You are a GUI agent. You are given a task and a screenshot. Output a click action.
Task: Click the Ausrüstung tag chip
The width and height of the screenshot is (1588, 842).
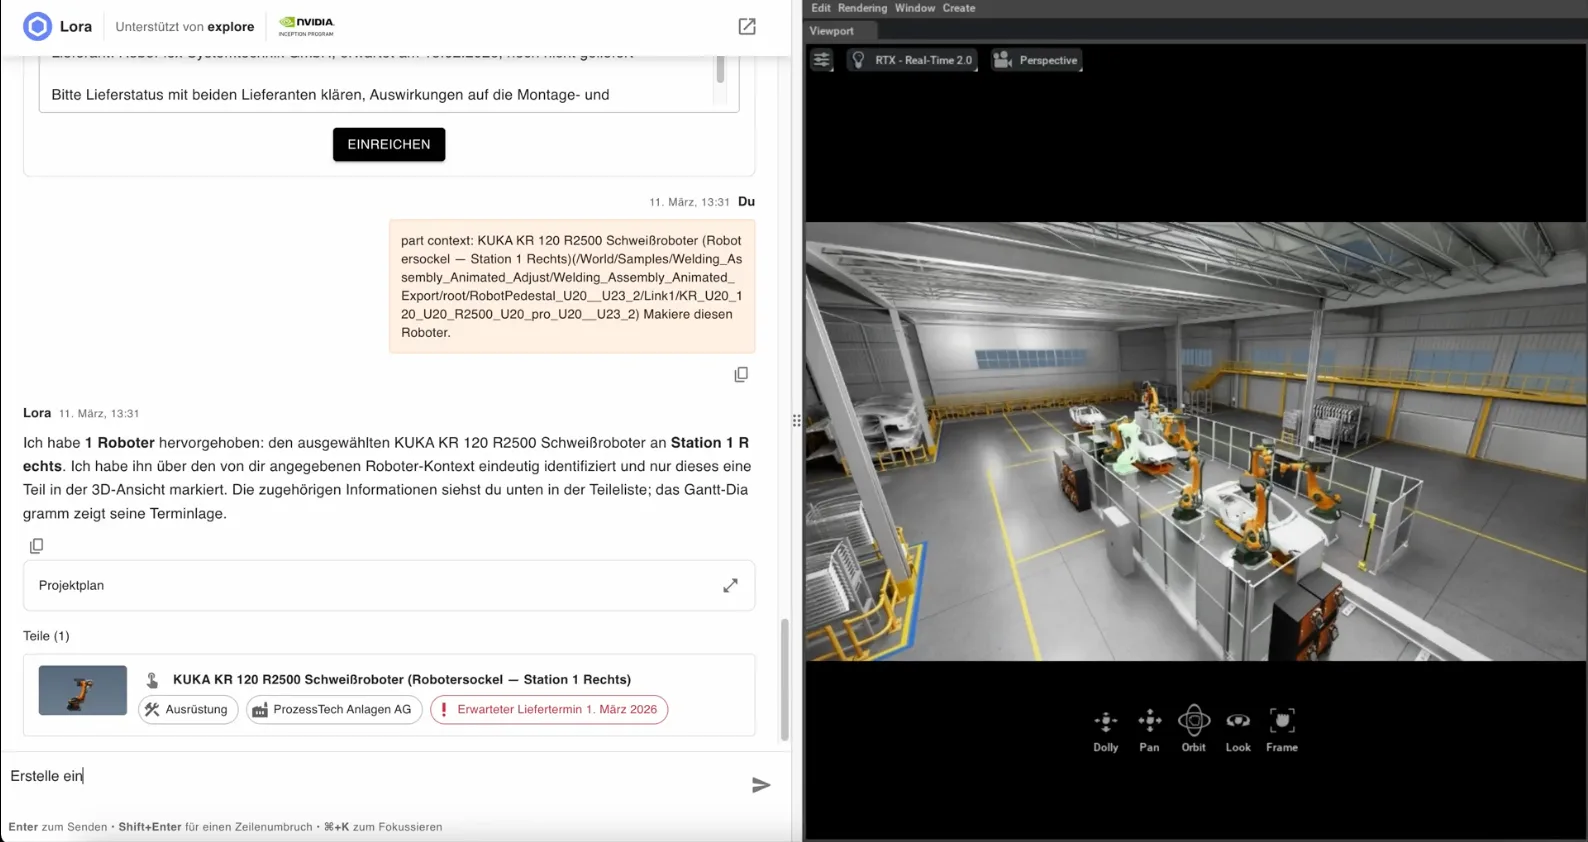pos(188,710)
